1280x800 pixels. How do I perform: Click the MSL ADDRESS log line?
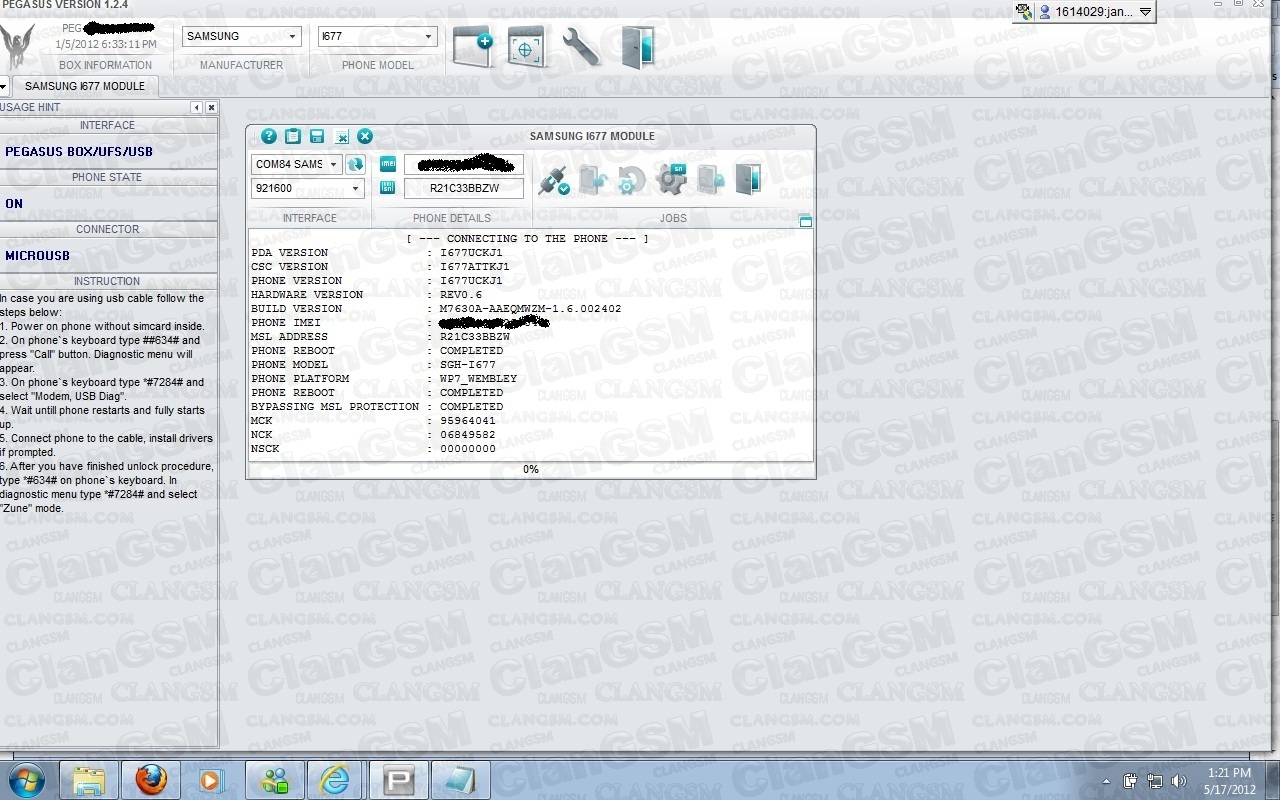pyautogui.click(x=380, y=337)
